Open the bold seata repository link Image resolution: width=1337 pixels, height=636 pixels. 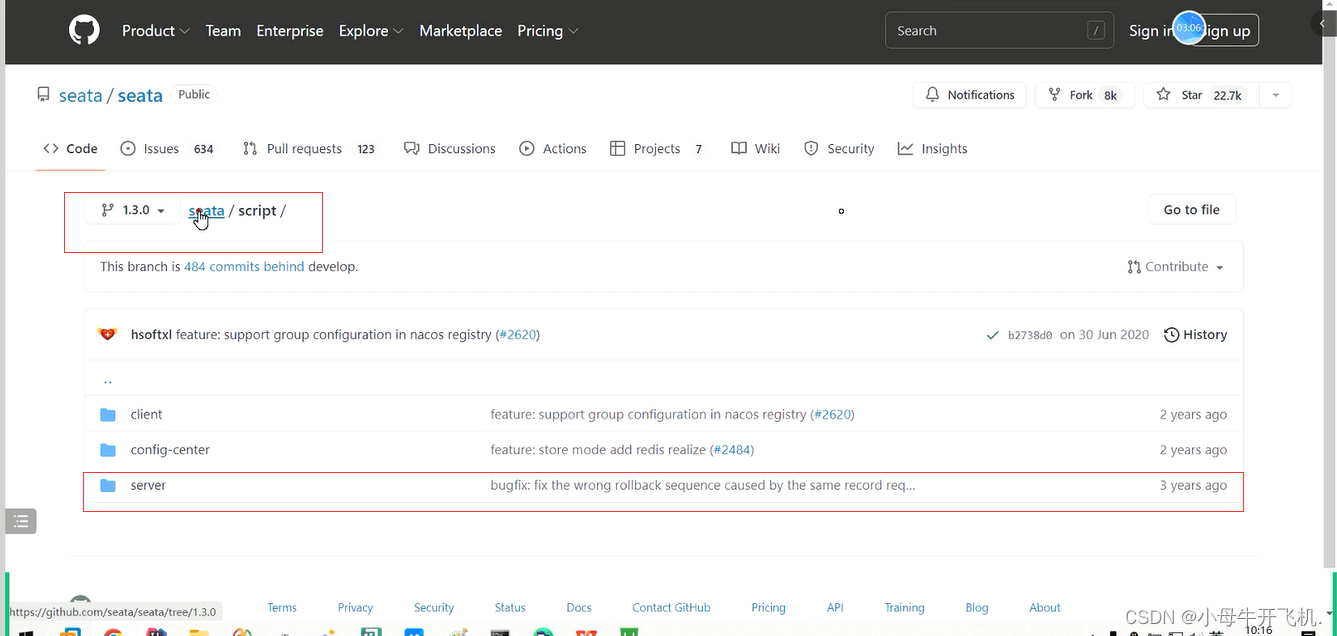(x=140, y=95)
